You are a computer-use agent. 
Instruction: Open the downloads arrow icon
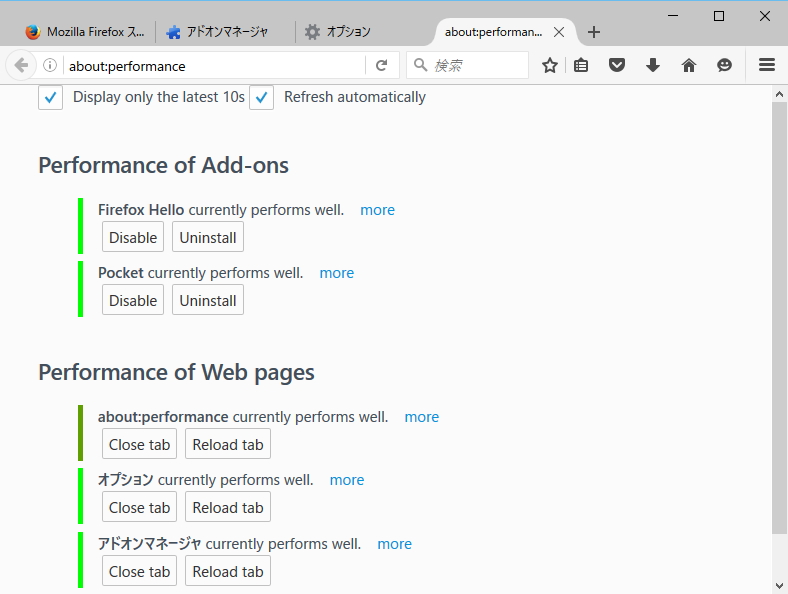coord(653,65)
